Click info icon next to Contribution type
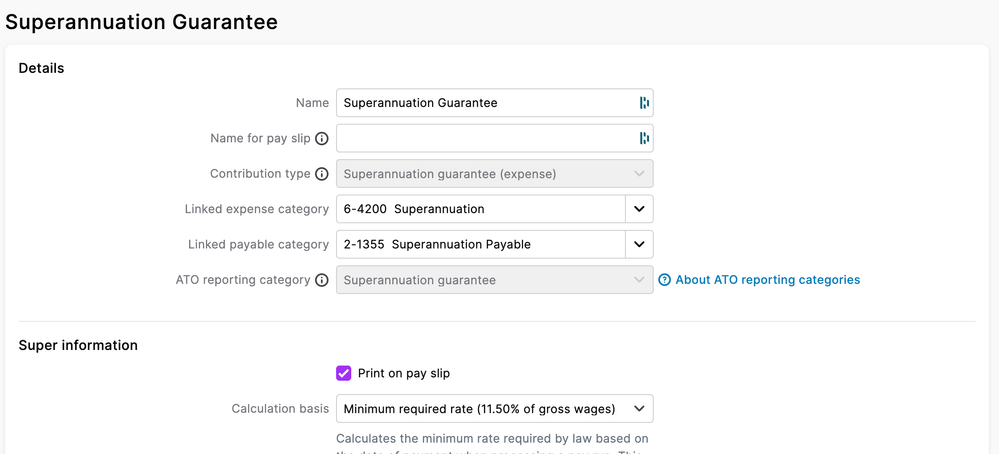Viewport: 999px width, 454px height. point(322,174)
